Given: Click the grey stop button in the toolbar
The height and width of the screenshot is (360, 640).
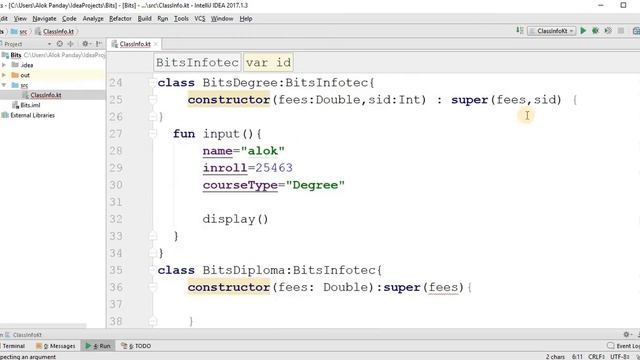Looking at the screenshot, I should (x=621, y=31).
